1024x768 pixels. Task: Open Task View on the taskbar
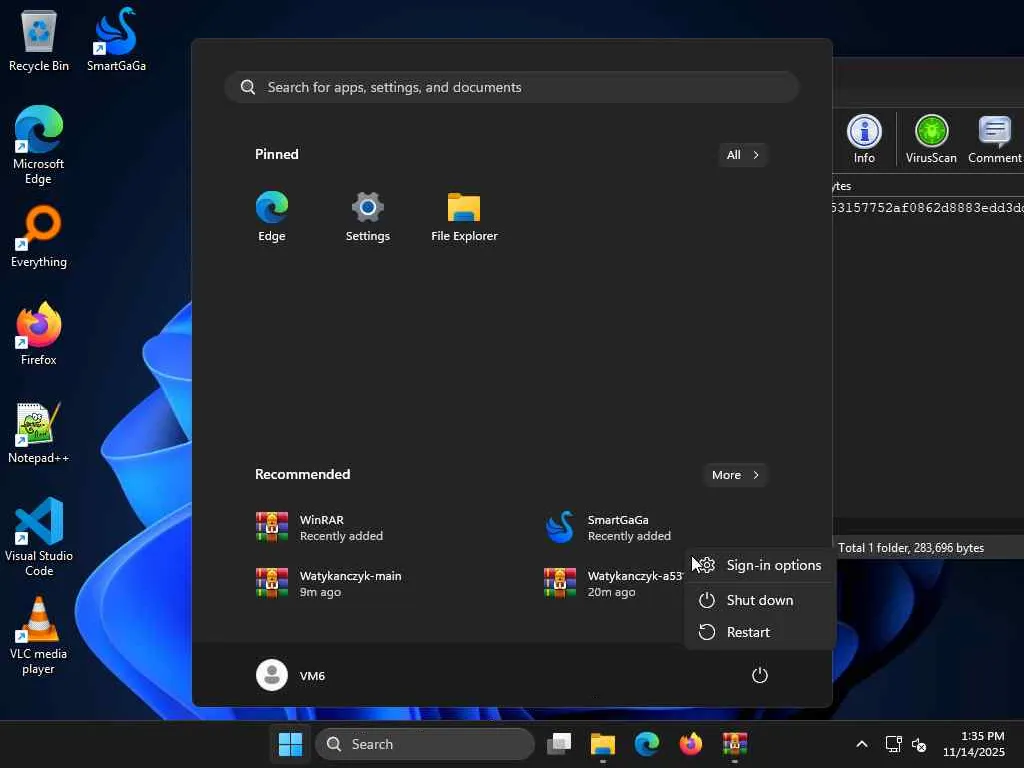click(559, 744)
